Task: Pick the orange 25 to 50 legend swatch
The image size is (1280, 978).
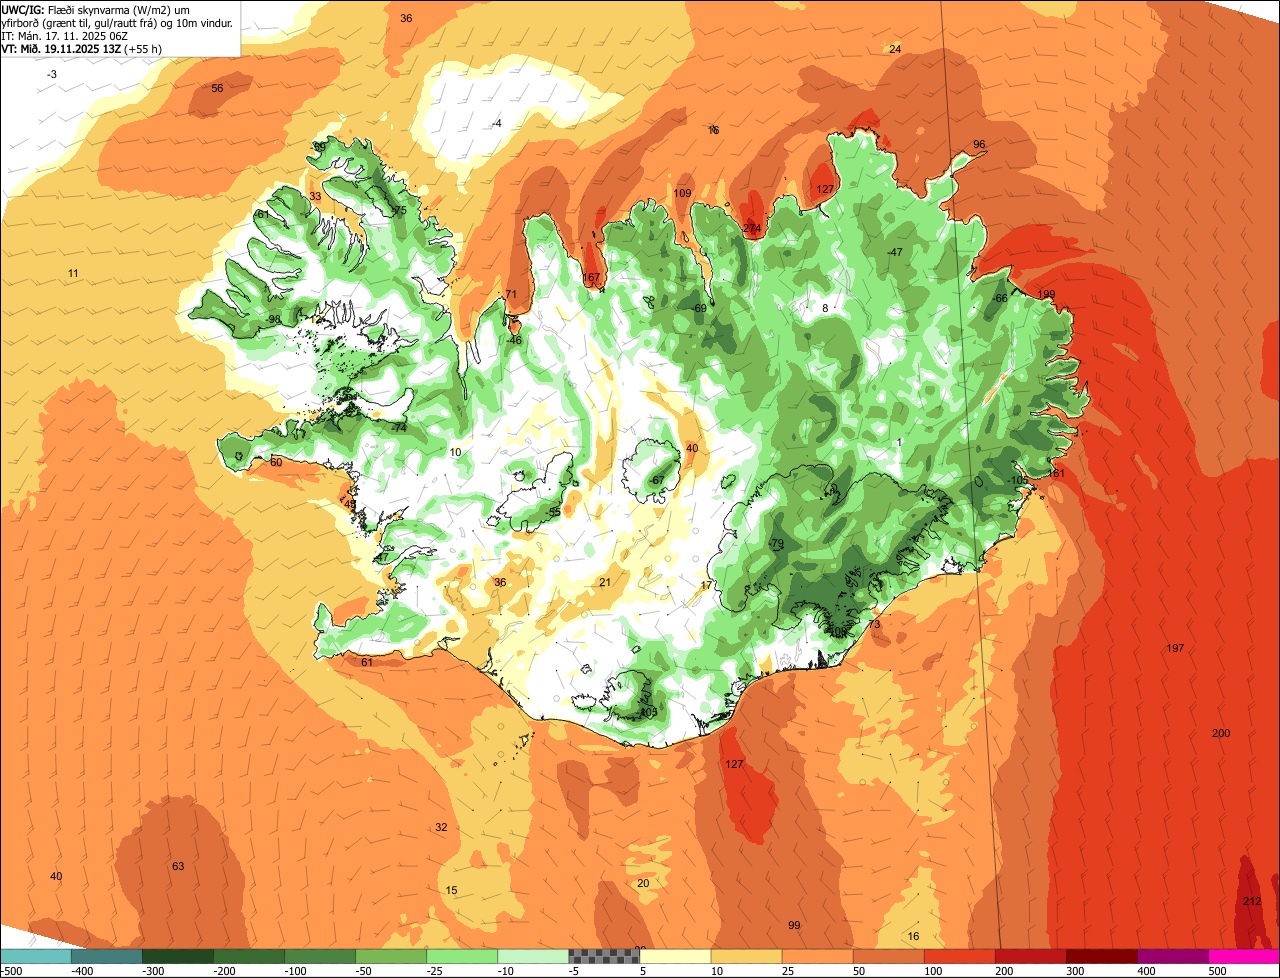Action: pos(817,956)
